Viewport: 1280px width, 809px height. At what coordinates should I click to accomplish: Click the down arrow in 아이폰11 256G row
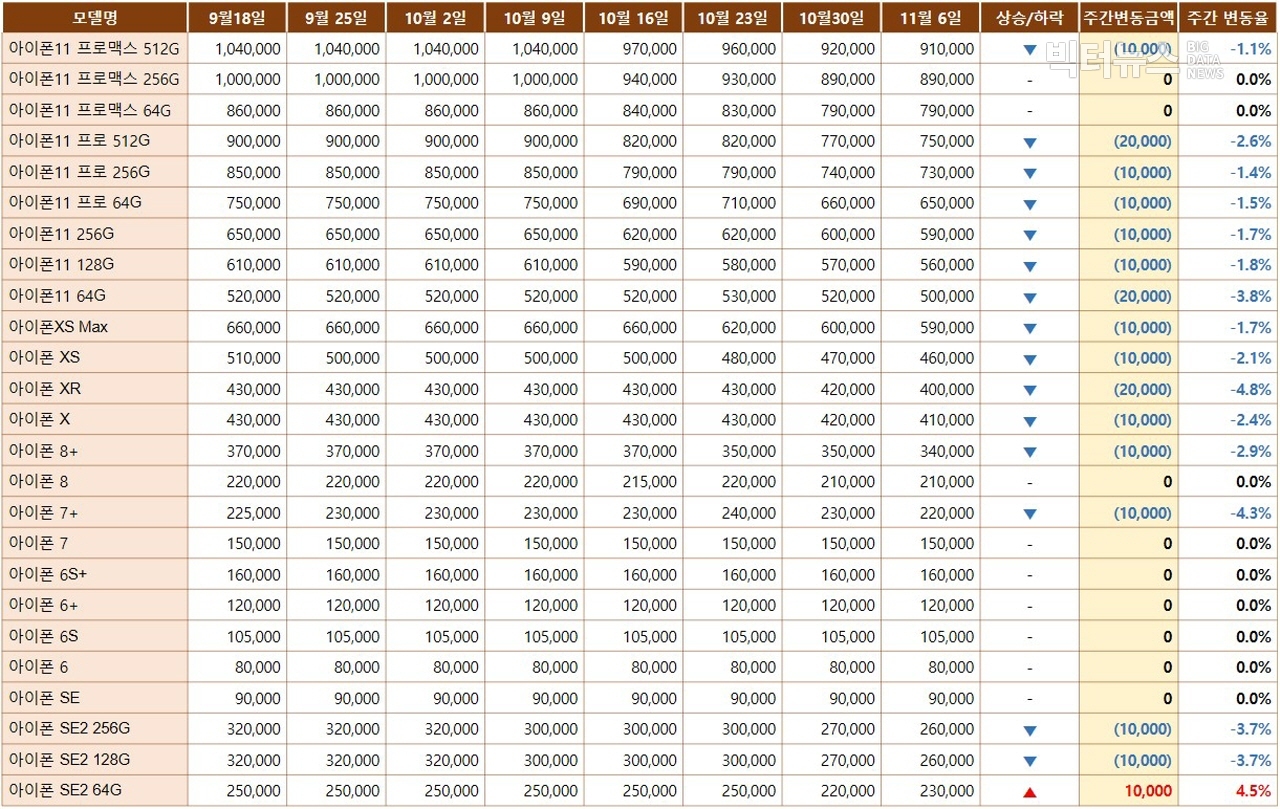point(1030,236)
